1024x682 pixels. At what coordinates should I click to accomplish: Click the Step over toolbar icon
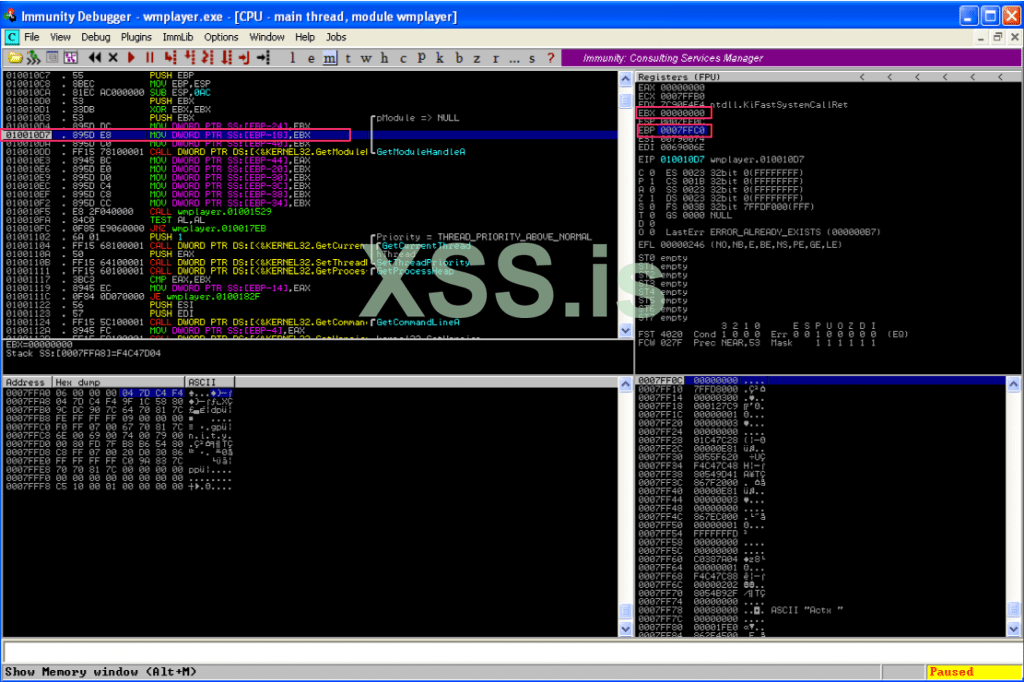tap(189, 58)
